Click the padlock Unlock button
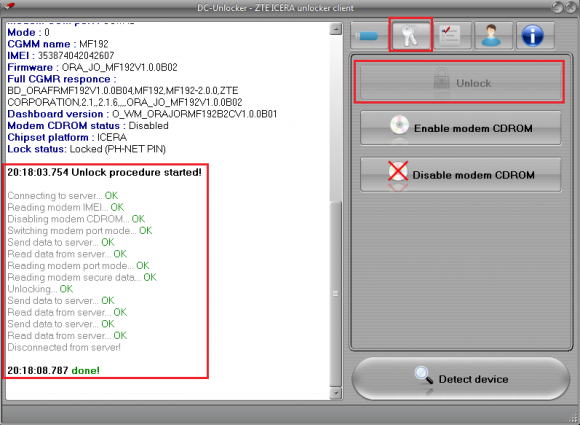 click(x=460, y=82)
